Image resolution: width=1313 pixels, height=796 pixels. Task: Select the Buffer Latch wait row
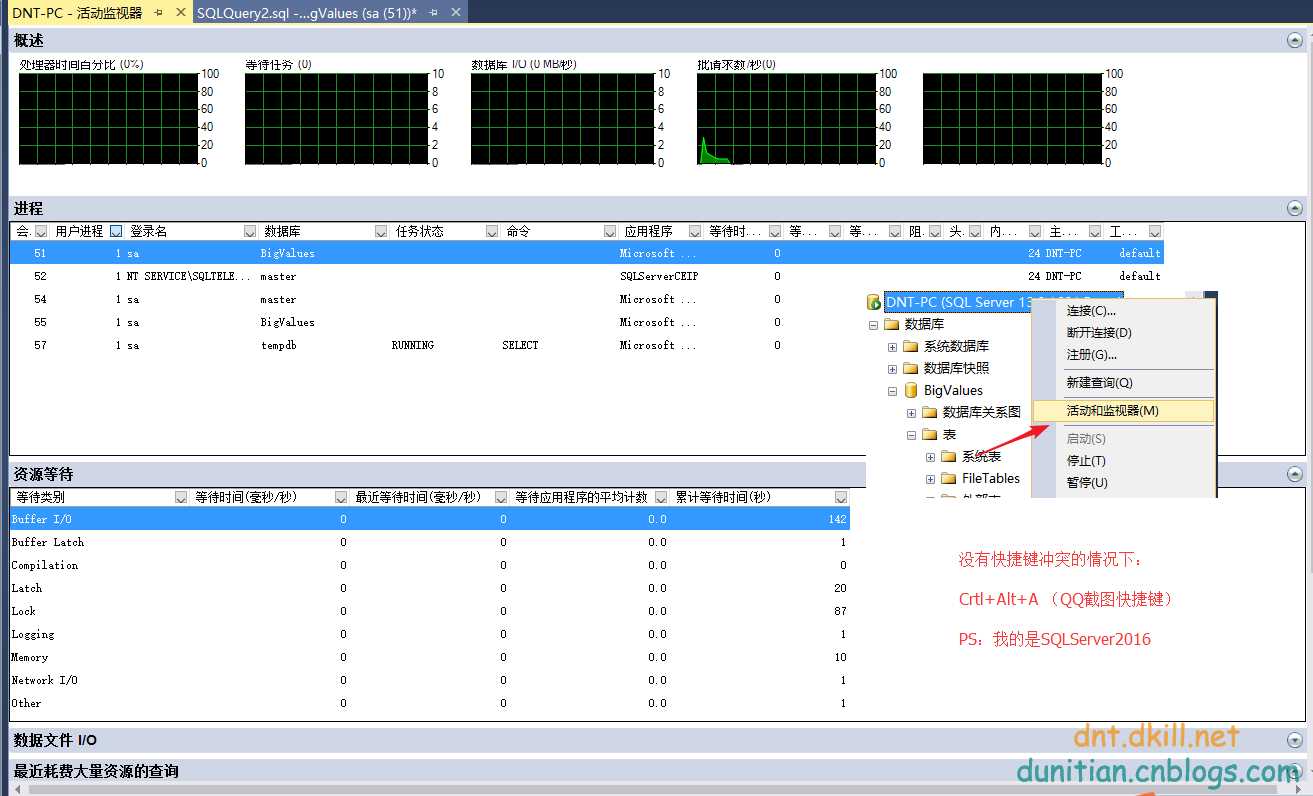click(x=430, y=542)
